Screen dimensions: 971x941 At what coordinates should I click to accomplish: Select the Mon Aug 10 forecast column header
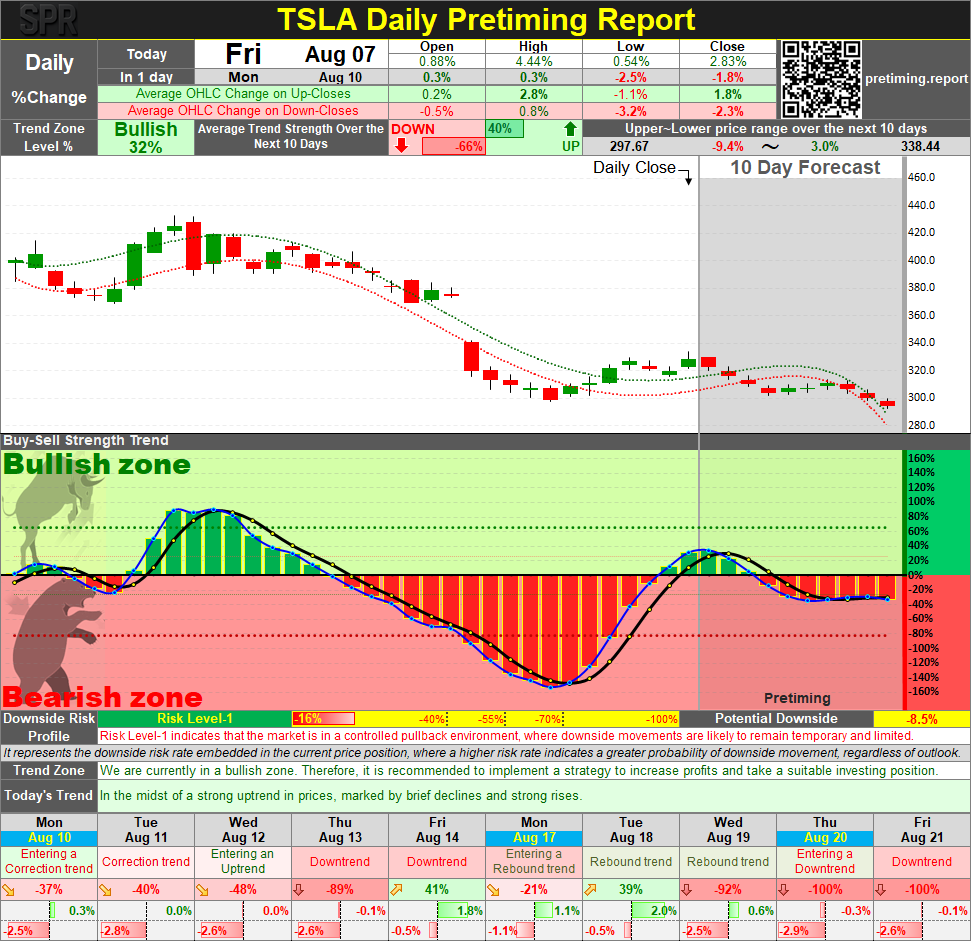(x=49, y=830)
